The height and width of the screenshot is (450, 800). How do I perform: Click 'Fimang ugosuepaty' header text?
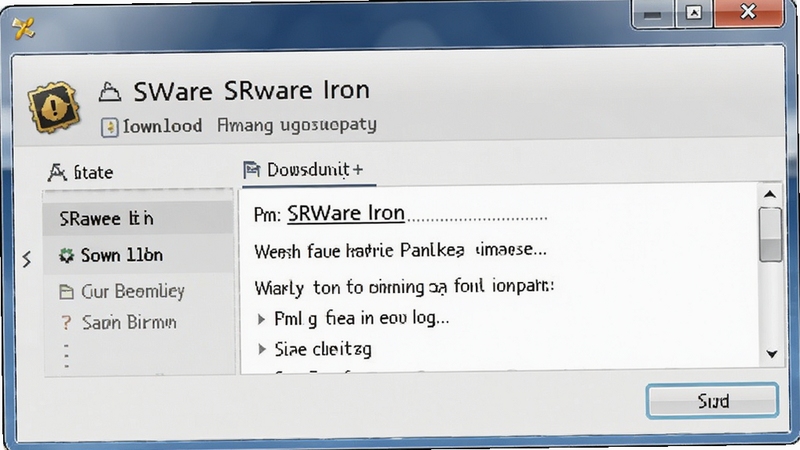click(x=297, y=126)
